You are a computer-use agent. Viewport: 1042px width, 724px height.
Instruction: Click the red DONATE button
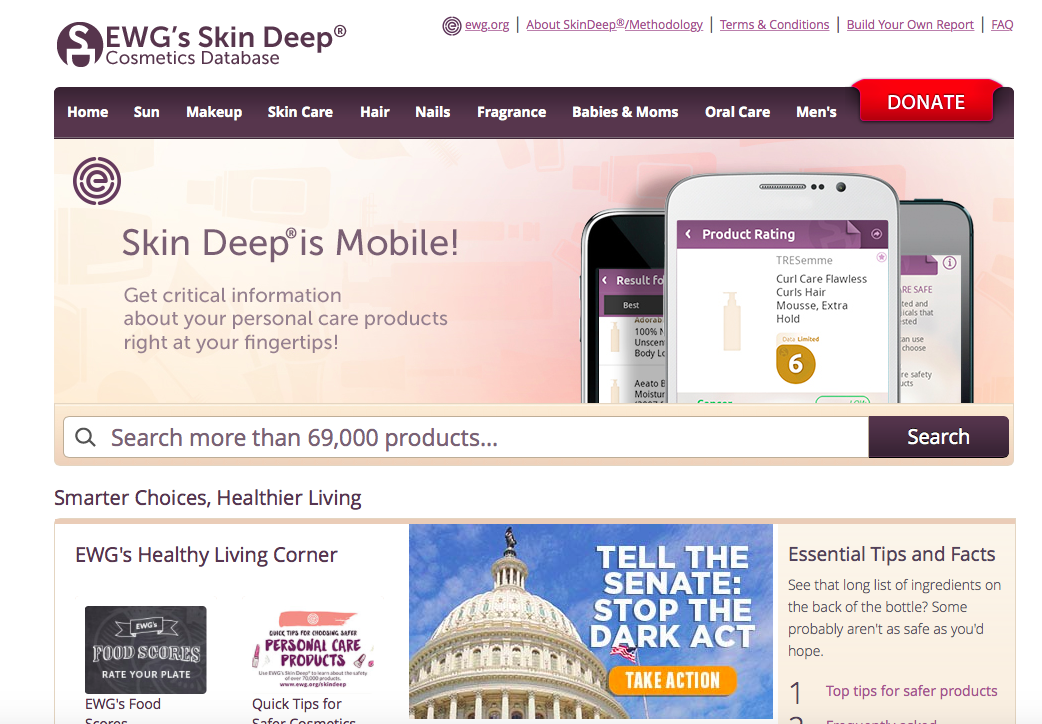click(926, 101)
